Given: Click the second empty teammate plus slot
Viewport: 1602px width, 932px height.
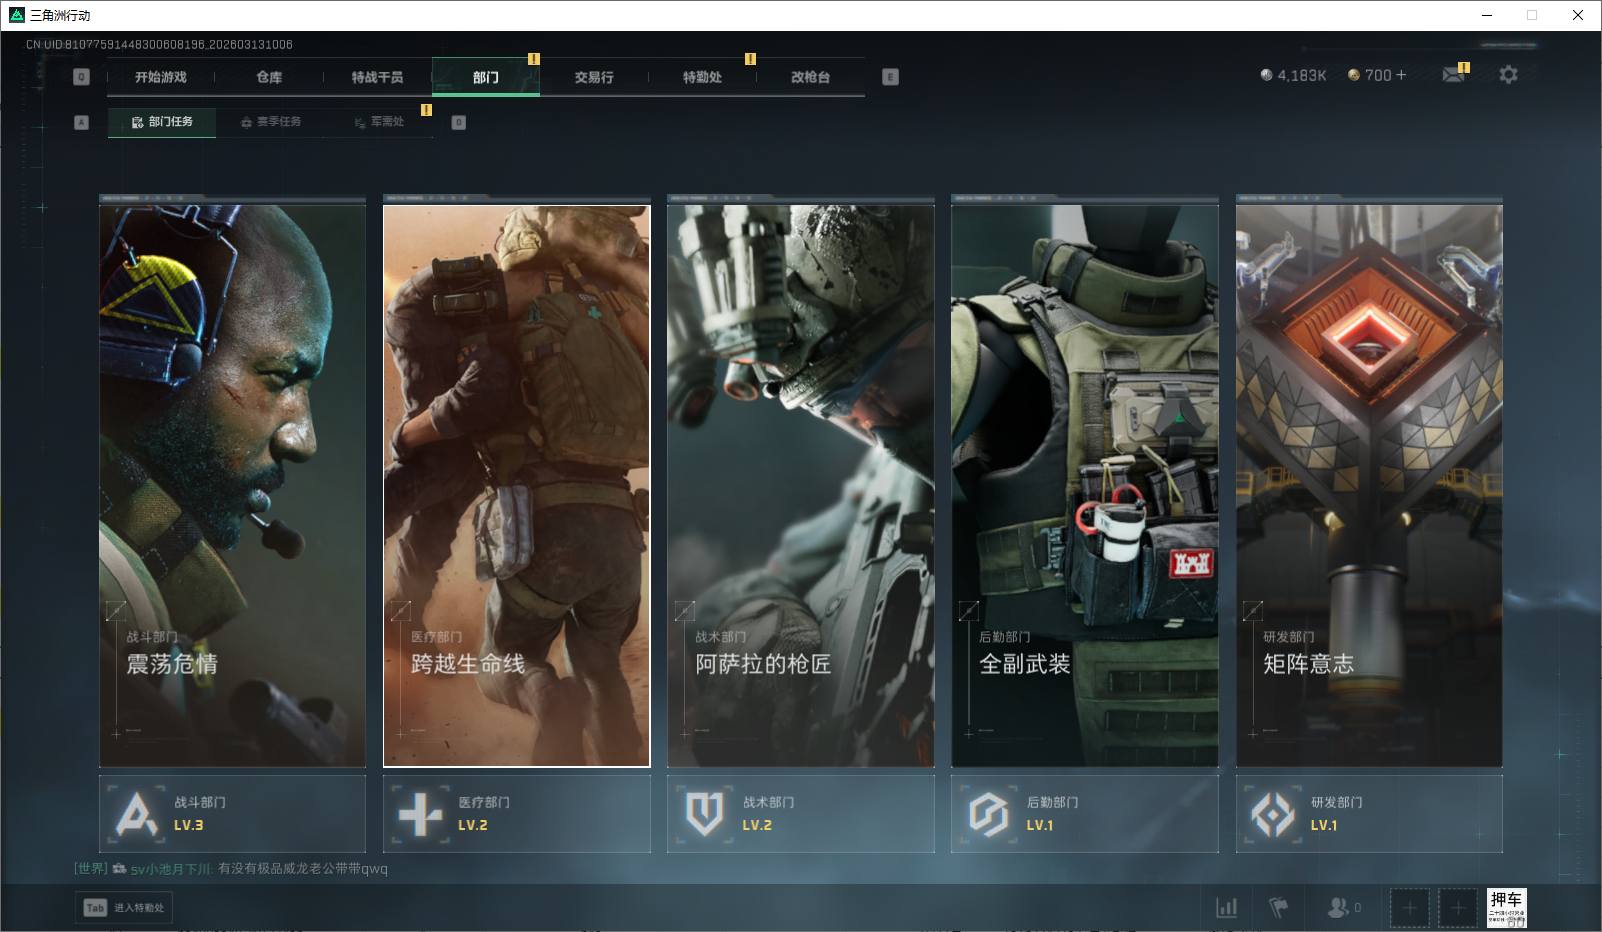Looking at the screenshot, I should point(1457,908).
